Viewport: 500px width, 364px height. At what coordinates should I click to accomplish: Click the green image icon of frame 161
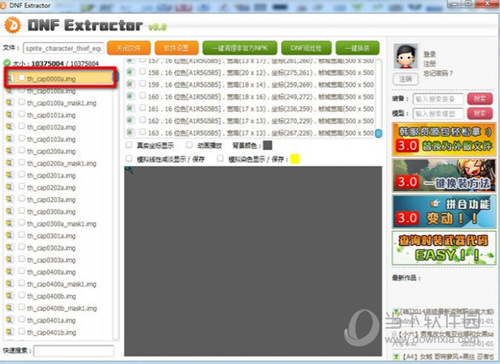pyautogui.click(x=130, y=108)
